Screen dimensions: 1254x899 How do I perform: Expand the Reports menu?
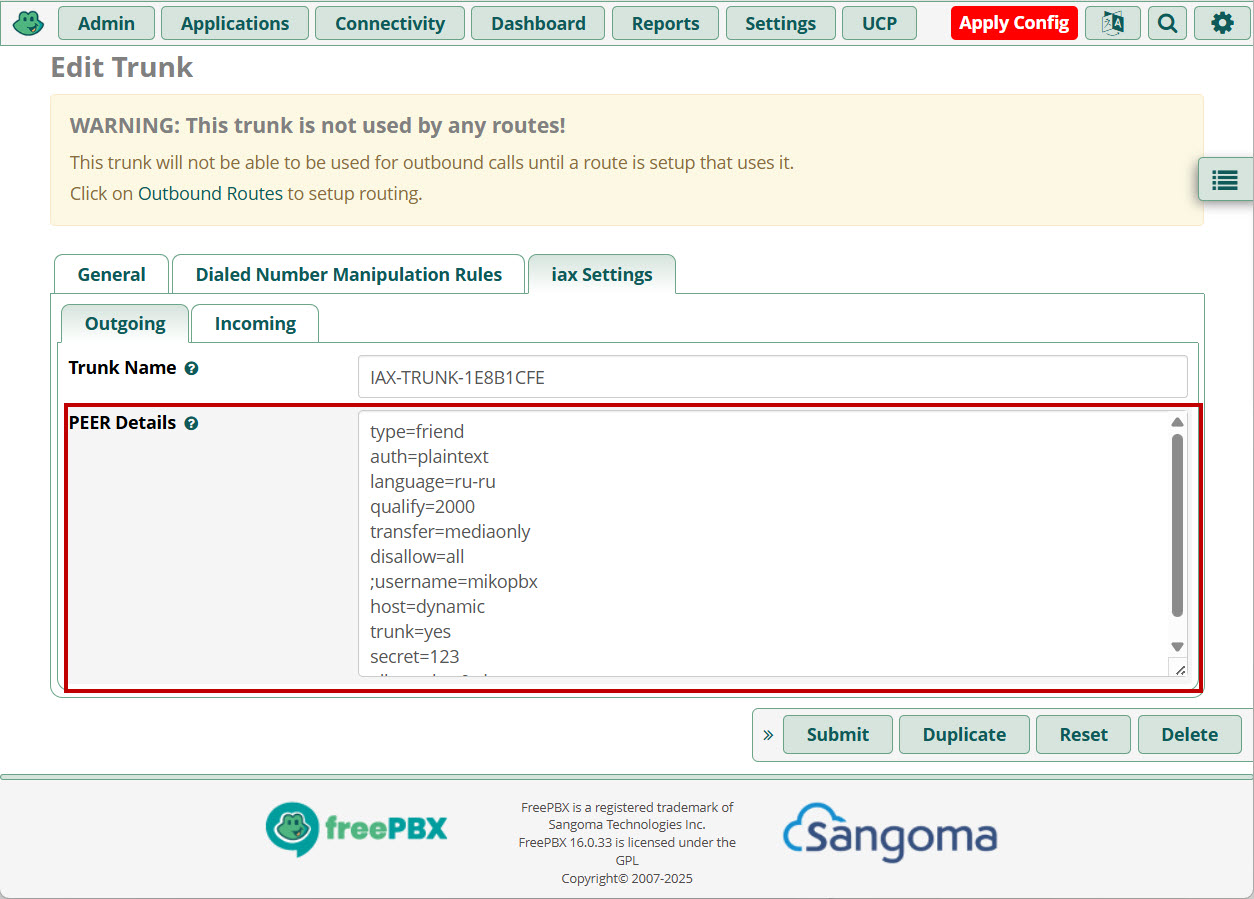coord(665,23)
